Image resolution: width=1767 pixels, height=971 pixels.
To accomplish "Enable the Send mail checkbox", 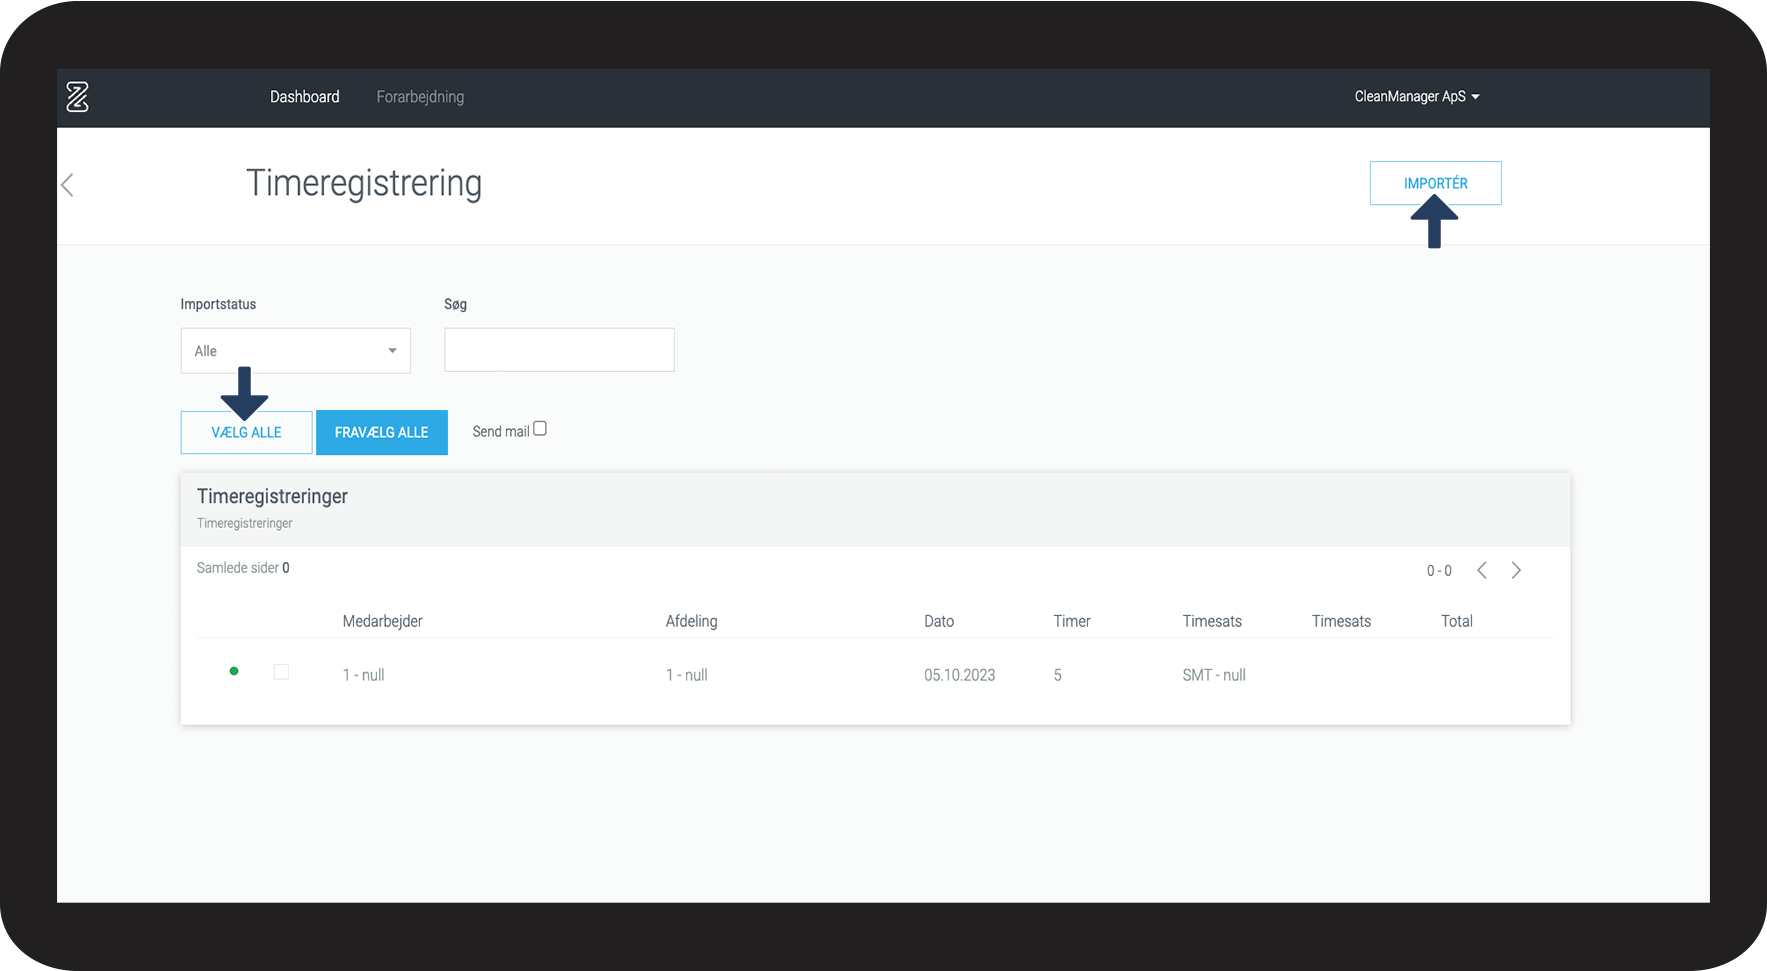I will [x=540, y=429].
